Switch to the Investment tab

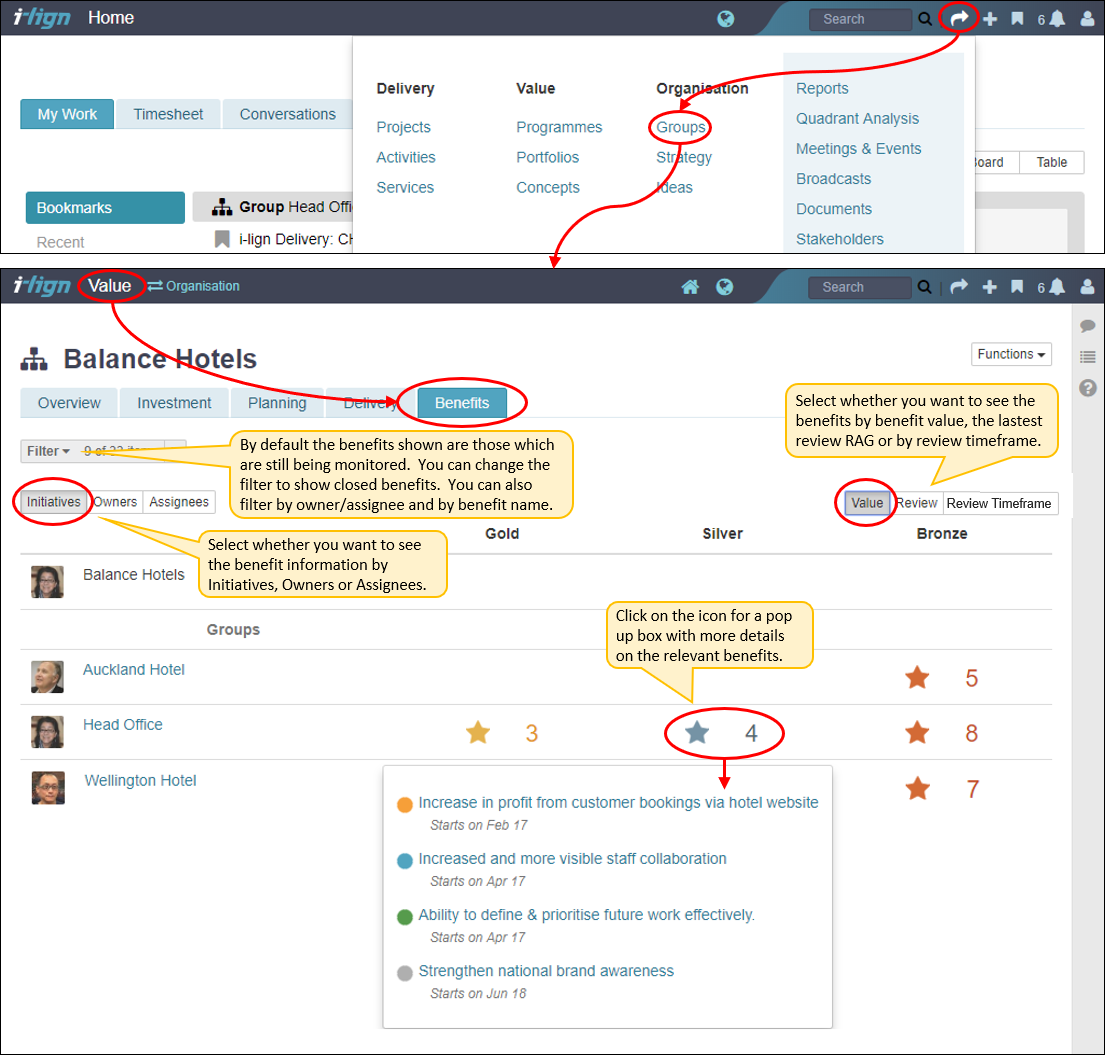click(174, 403)
